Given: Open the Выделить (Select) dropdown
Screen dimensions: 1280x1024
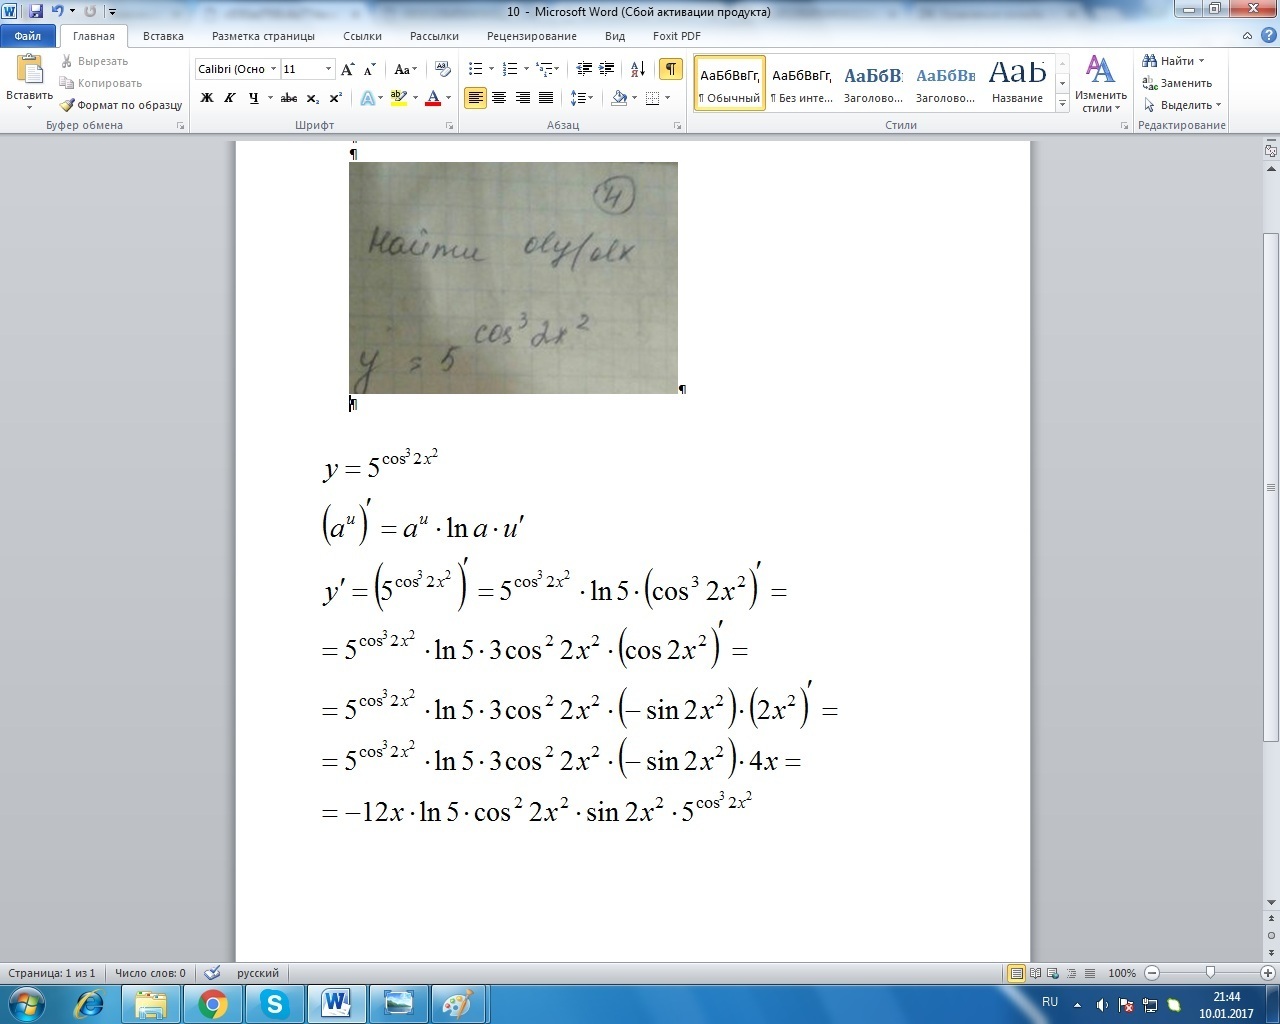Looking at the screenshot, I should (x=1183, y=105).
